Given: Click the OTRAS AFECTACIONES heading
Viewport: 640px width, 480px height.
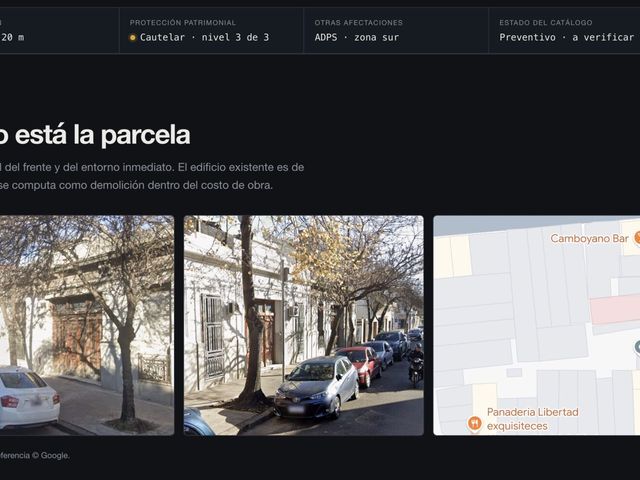Looking at the screenshot, I should pos(358,23).
